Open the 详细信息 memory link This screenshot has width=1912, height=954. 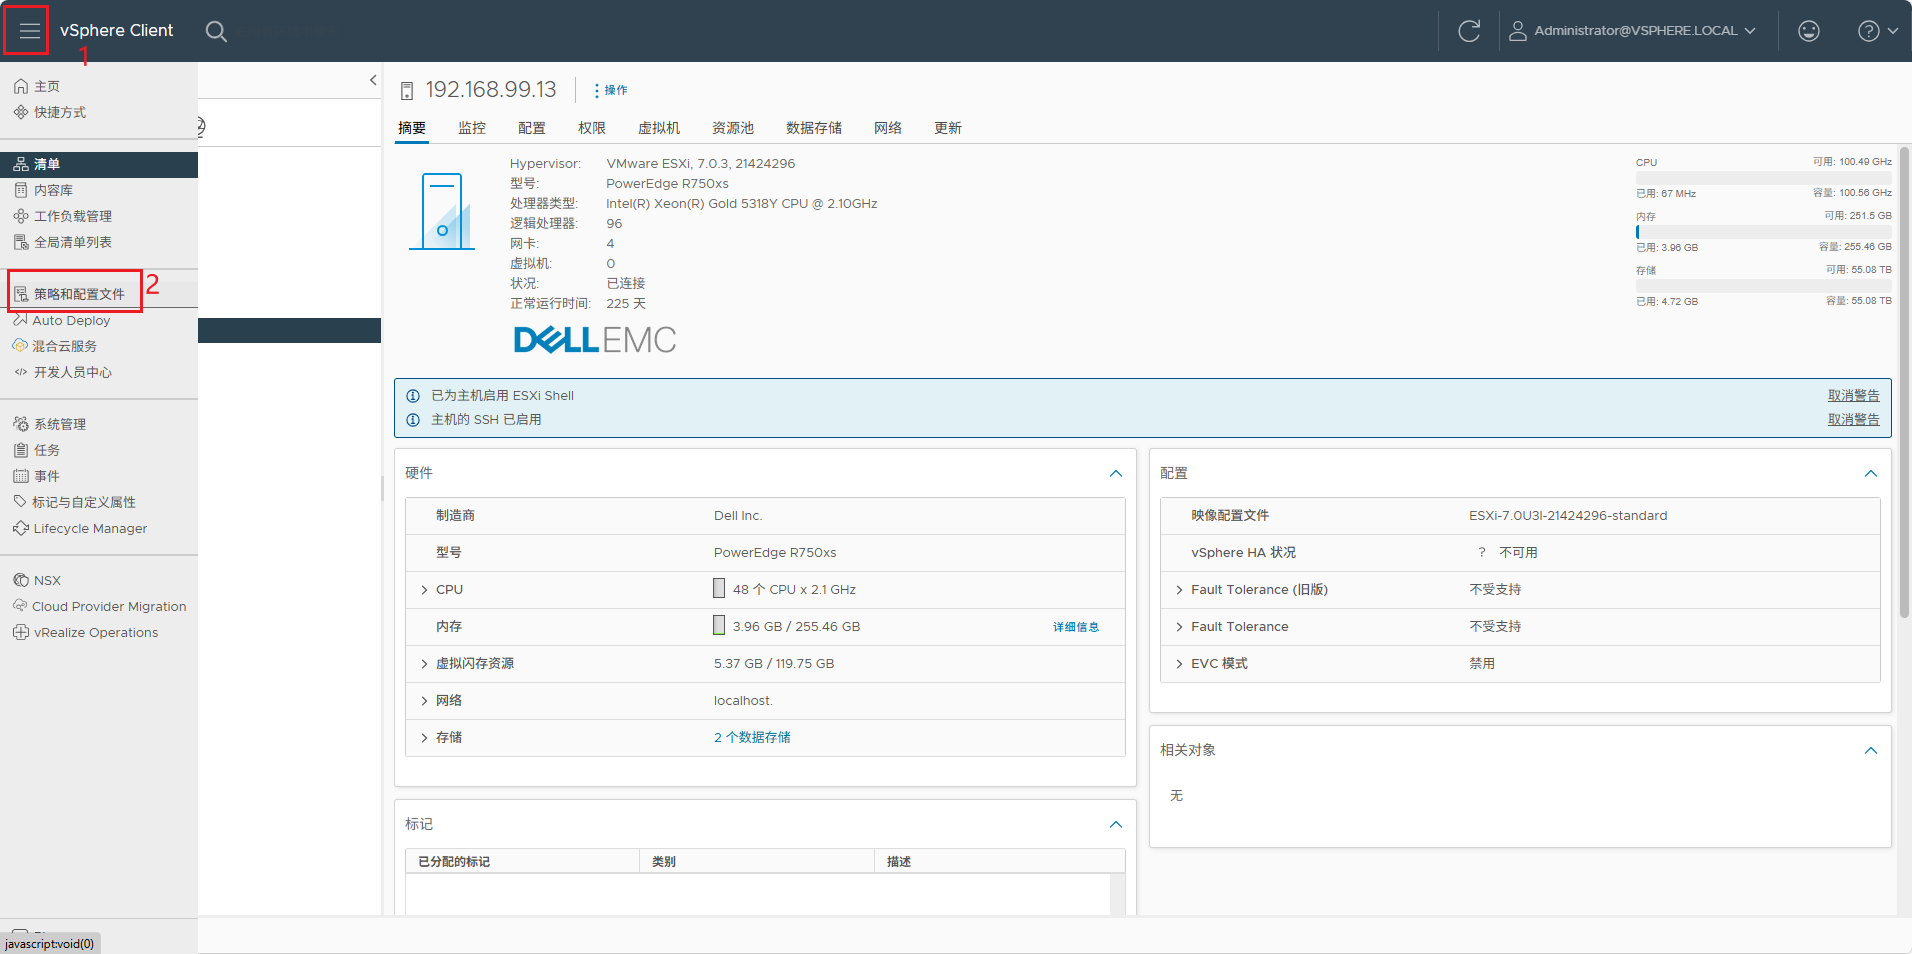tap(1076, 627)
